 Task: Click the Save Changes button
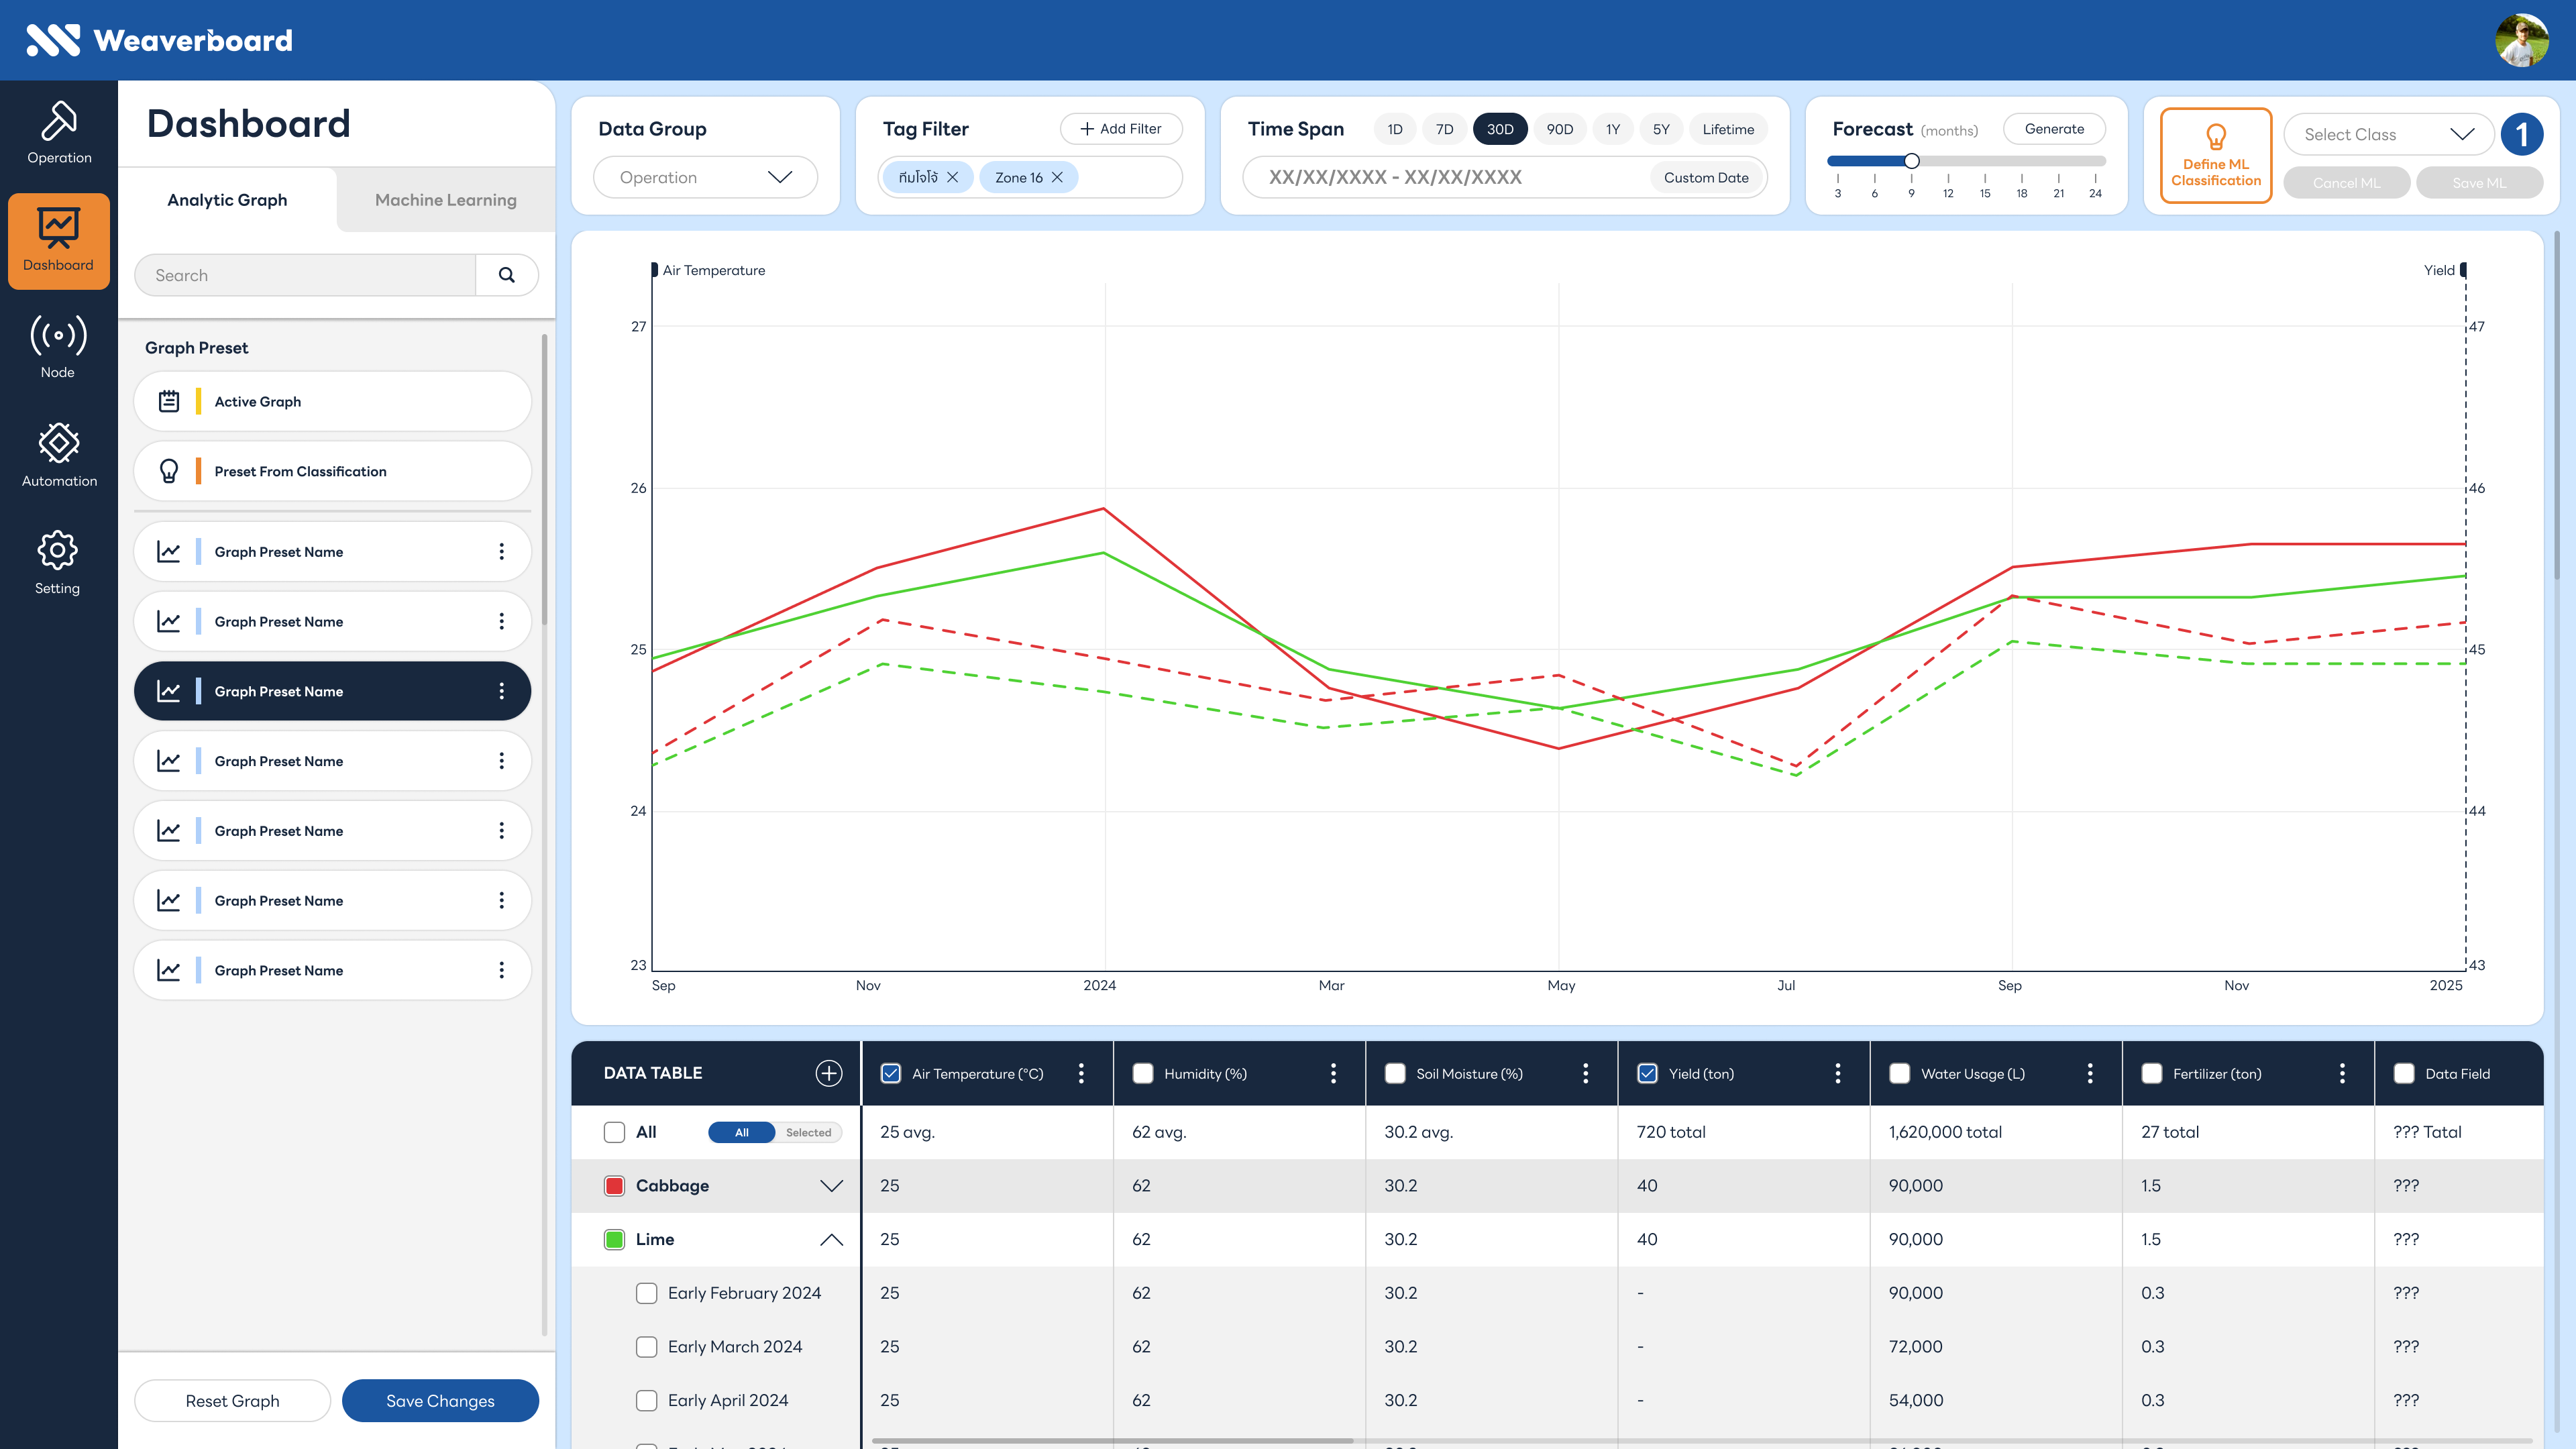(x=440, y=1400)
